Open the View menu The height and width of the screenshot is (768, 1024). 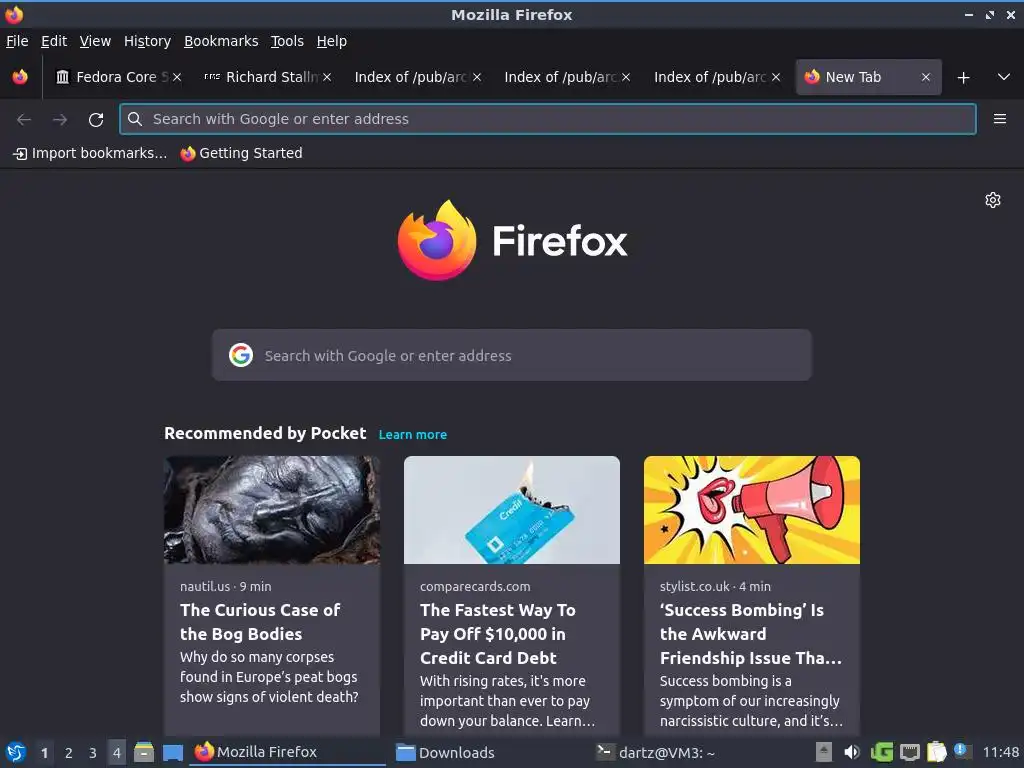click(x=95, y=41)
